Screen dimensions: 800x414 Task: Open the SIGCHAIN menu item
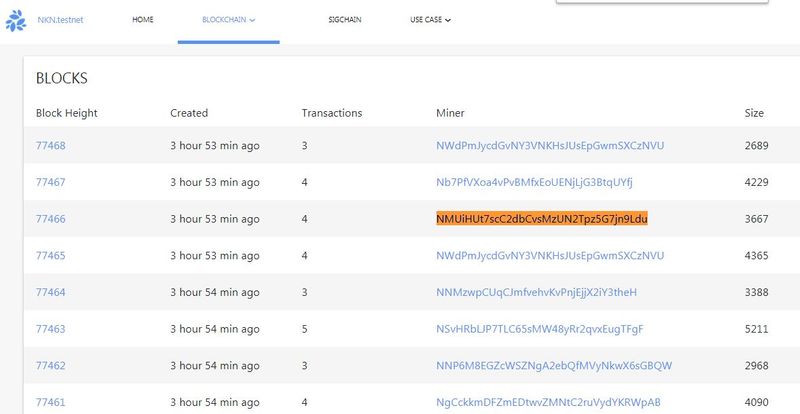[345, 19]
